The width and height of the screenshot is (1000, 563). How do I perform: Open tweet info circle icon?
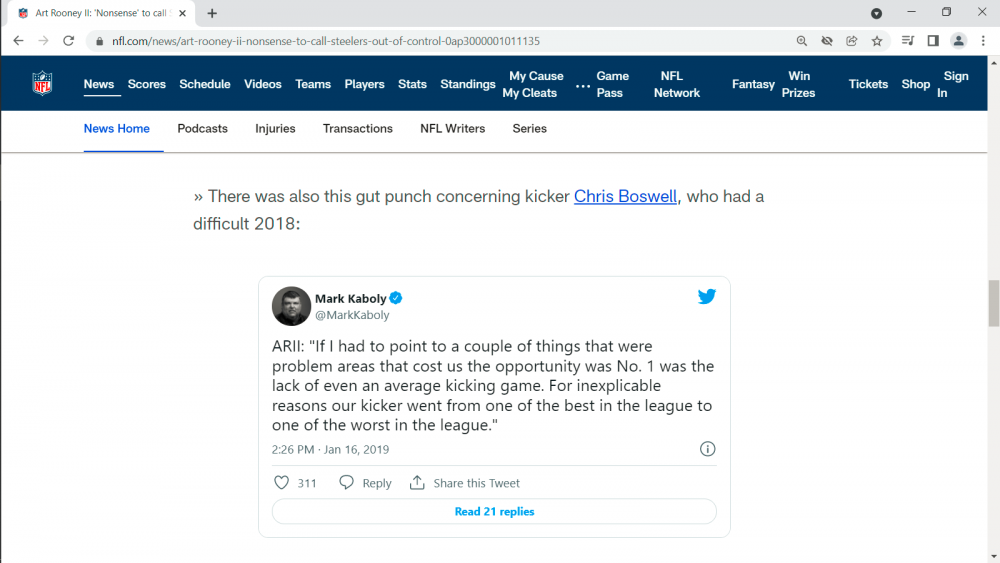707,449
